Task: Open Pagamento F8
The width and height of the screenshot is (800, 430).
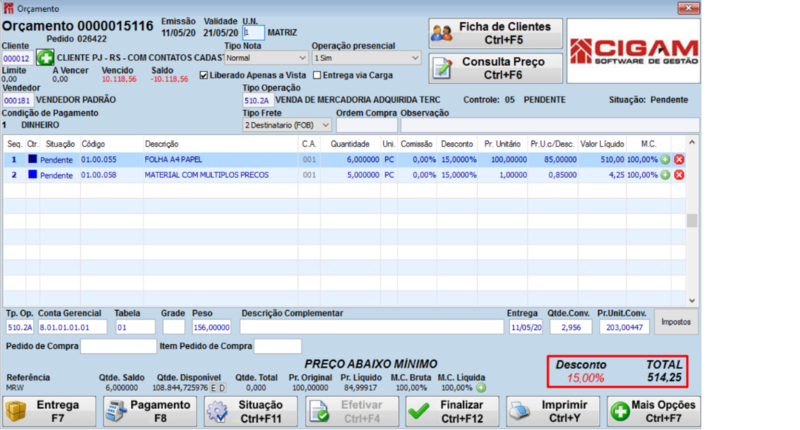Action: point(150,411)
